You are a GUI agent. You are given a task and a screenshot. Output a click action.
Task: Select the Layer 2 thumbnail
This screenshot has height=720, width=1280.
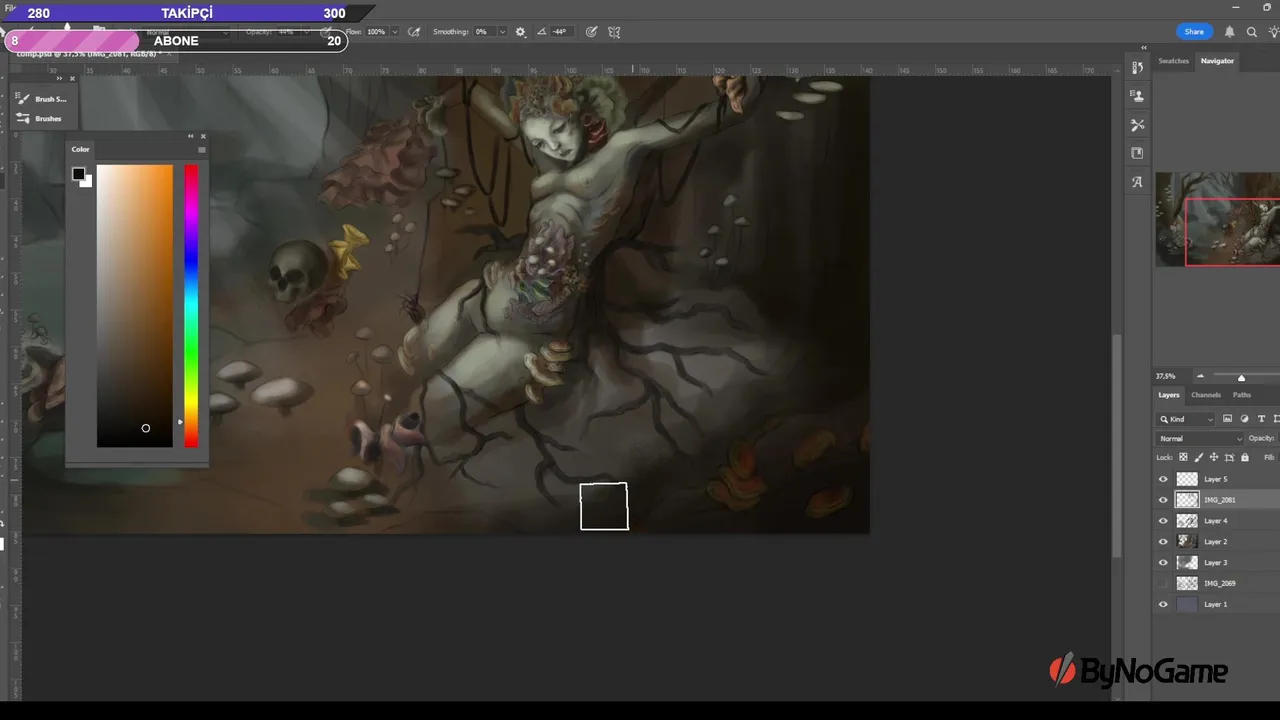coord(1187,541)
